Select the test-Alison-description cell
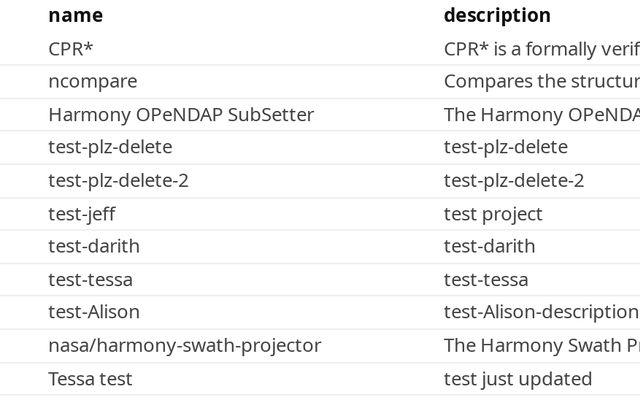 coord(540,313)
